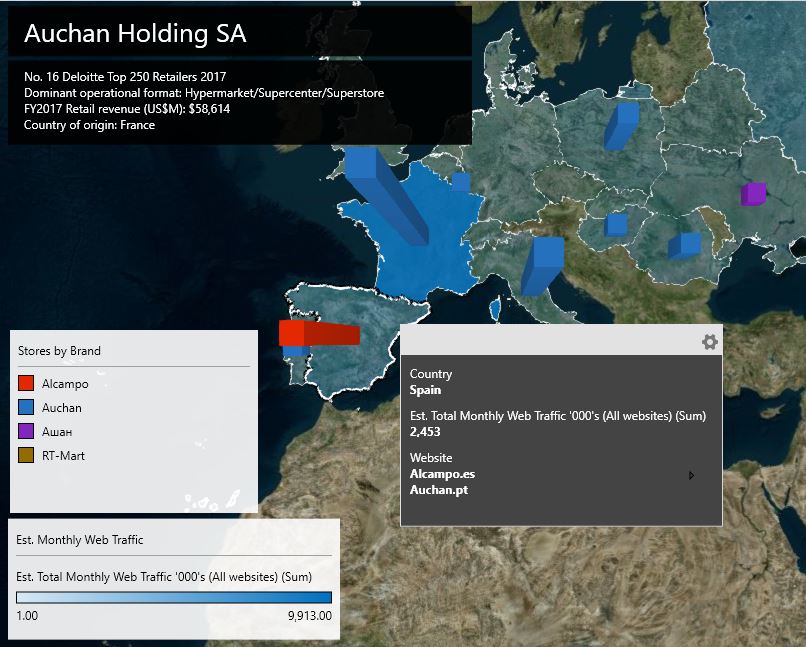Click the 'RT-Mart' legend label
This screenshot has height=647, width=806.
point(63,456)
